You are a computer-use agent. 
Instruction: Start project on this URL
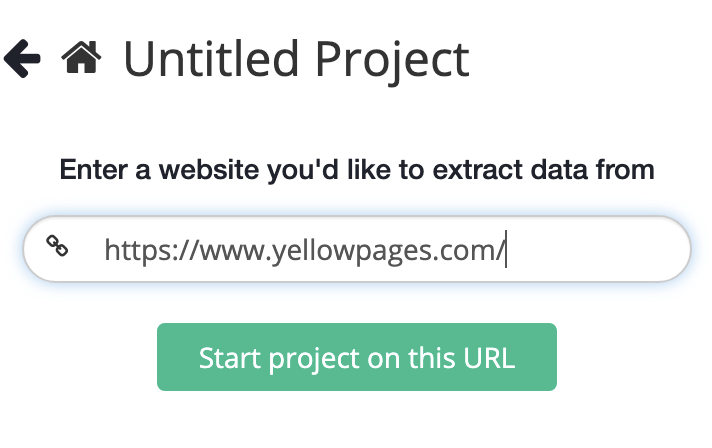click(357, 357)
